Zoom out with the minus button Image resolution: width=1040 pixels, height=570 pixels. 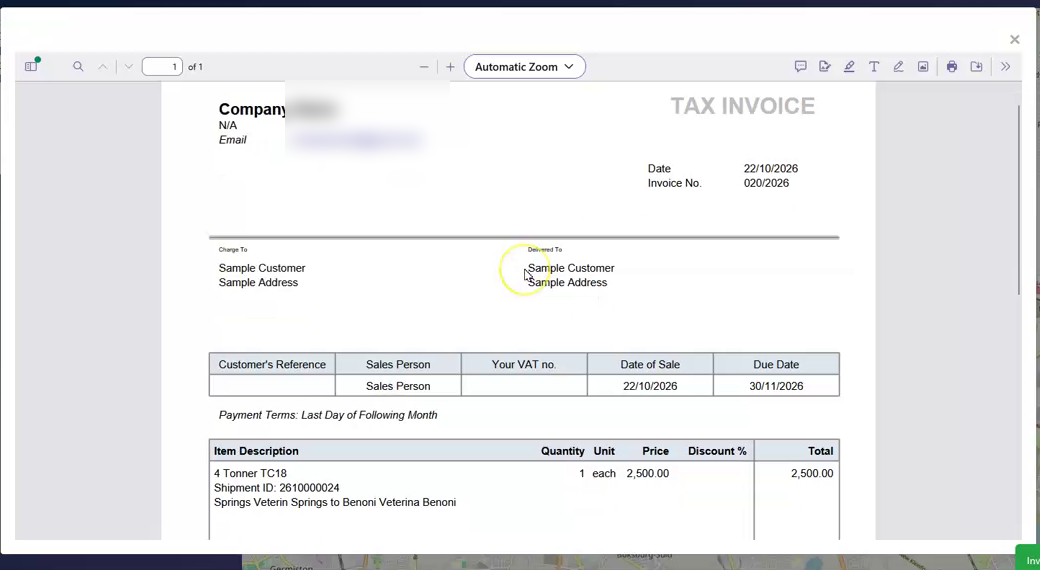pyautogui.click(x=424, y=66)
